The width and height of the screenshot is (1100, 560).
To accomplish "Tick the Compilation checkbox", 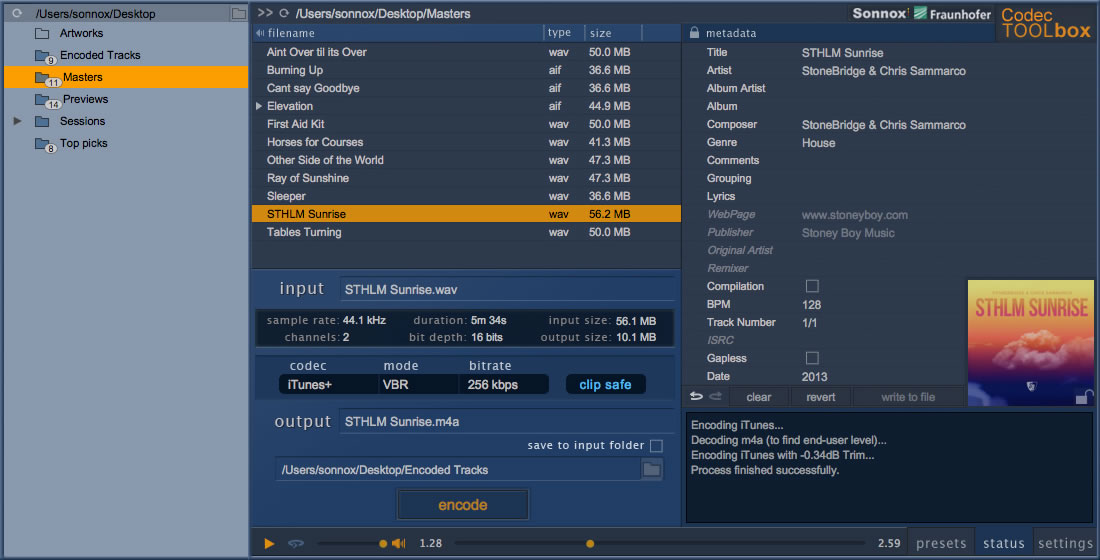I will pos(812,286).
